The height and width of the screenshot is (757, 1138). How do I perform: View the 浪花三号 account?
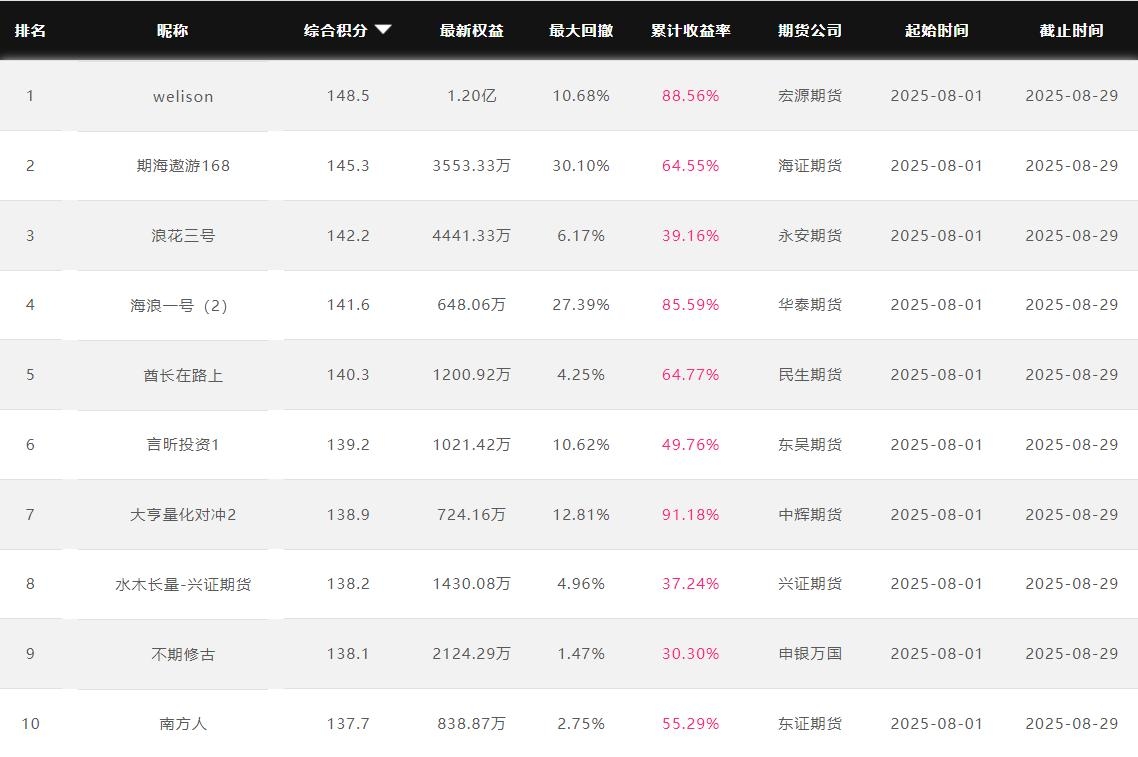tap(183, 236)
